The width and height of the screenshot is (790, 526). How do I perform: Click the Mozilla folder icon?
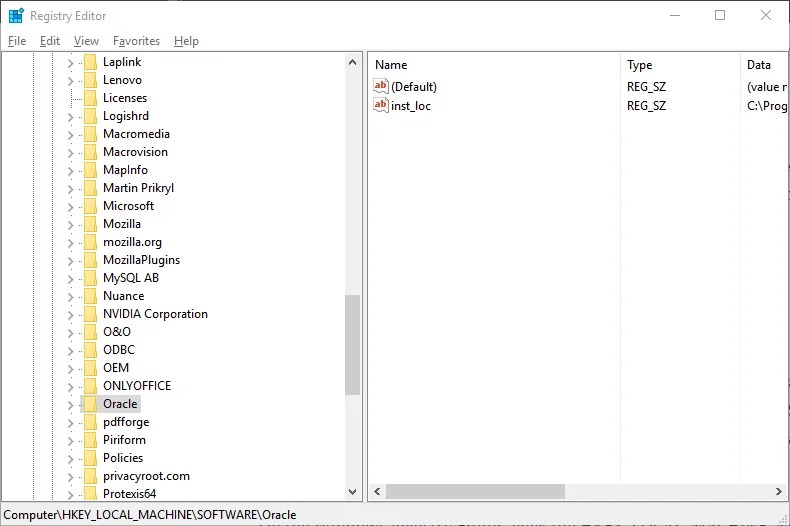point(90,224)
